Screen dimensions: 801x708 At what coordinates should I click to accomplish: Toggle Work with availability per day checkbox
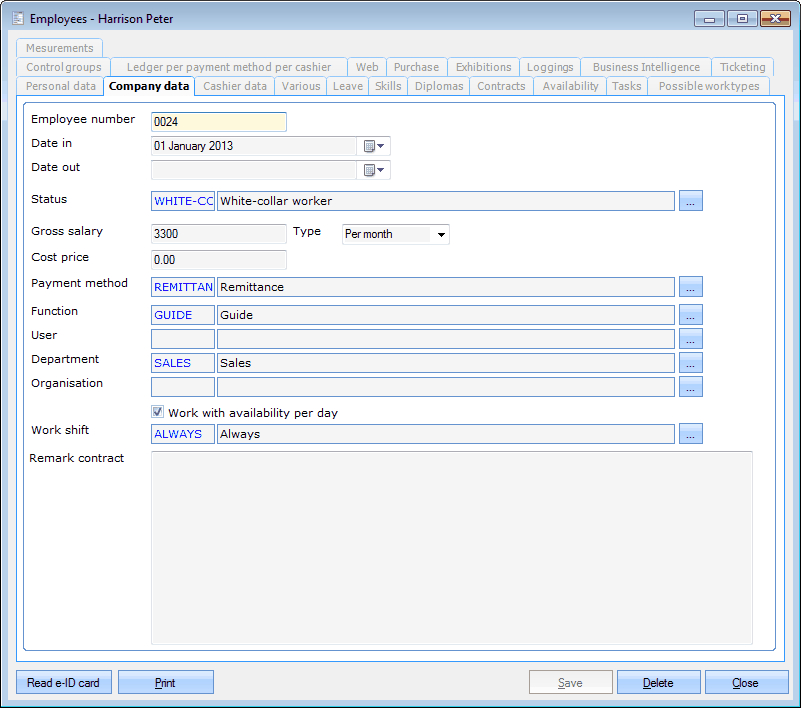coord(158,412)
